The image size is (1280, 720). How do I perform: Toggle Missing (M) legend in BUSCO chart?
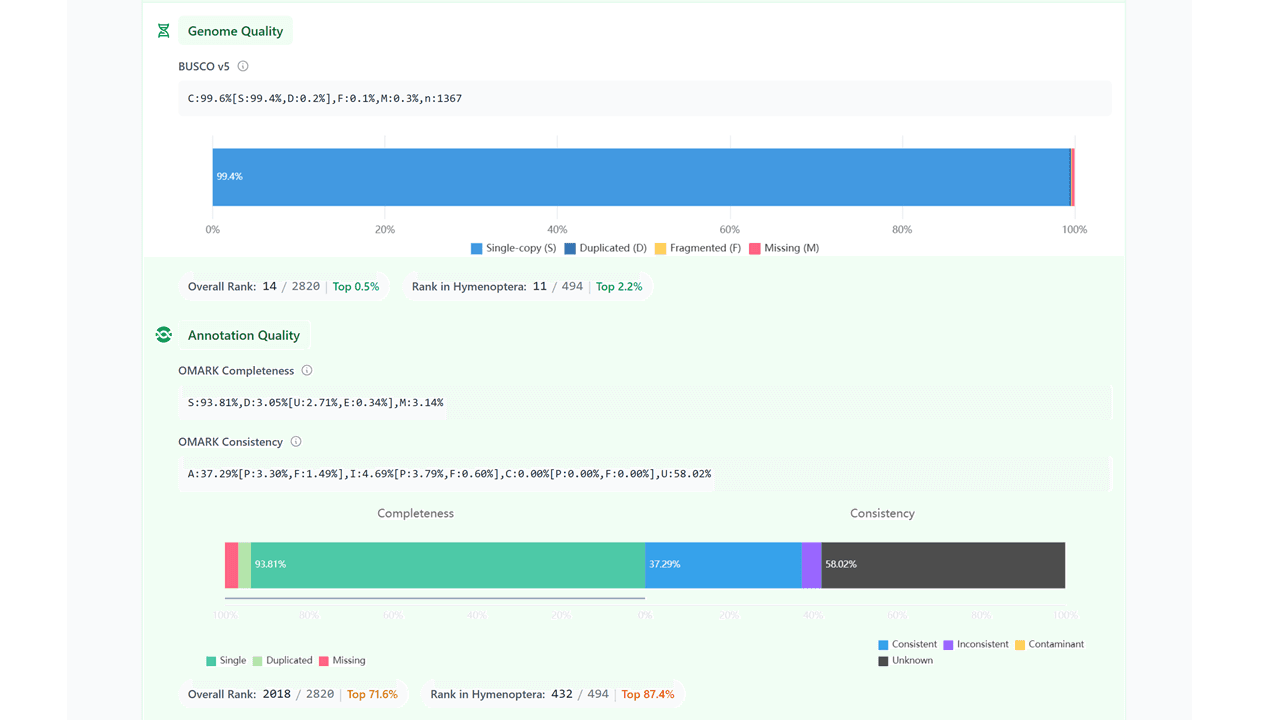coord(783,248)
